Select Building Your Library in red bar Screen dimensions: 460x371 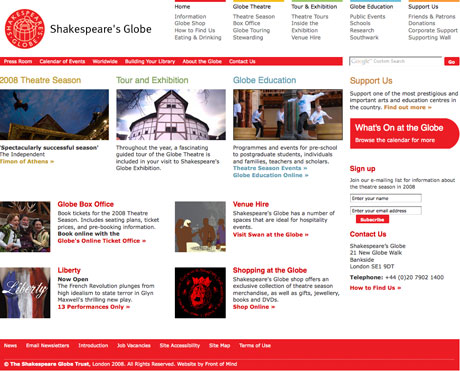150,61
